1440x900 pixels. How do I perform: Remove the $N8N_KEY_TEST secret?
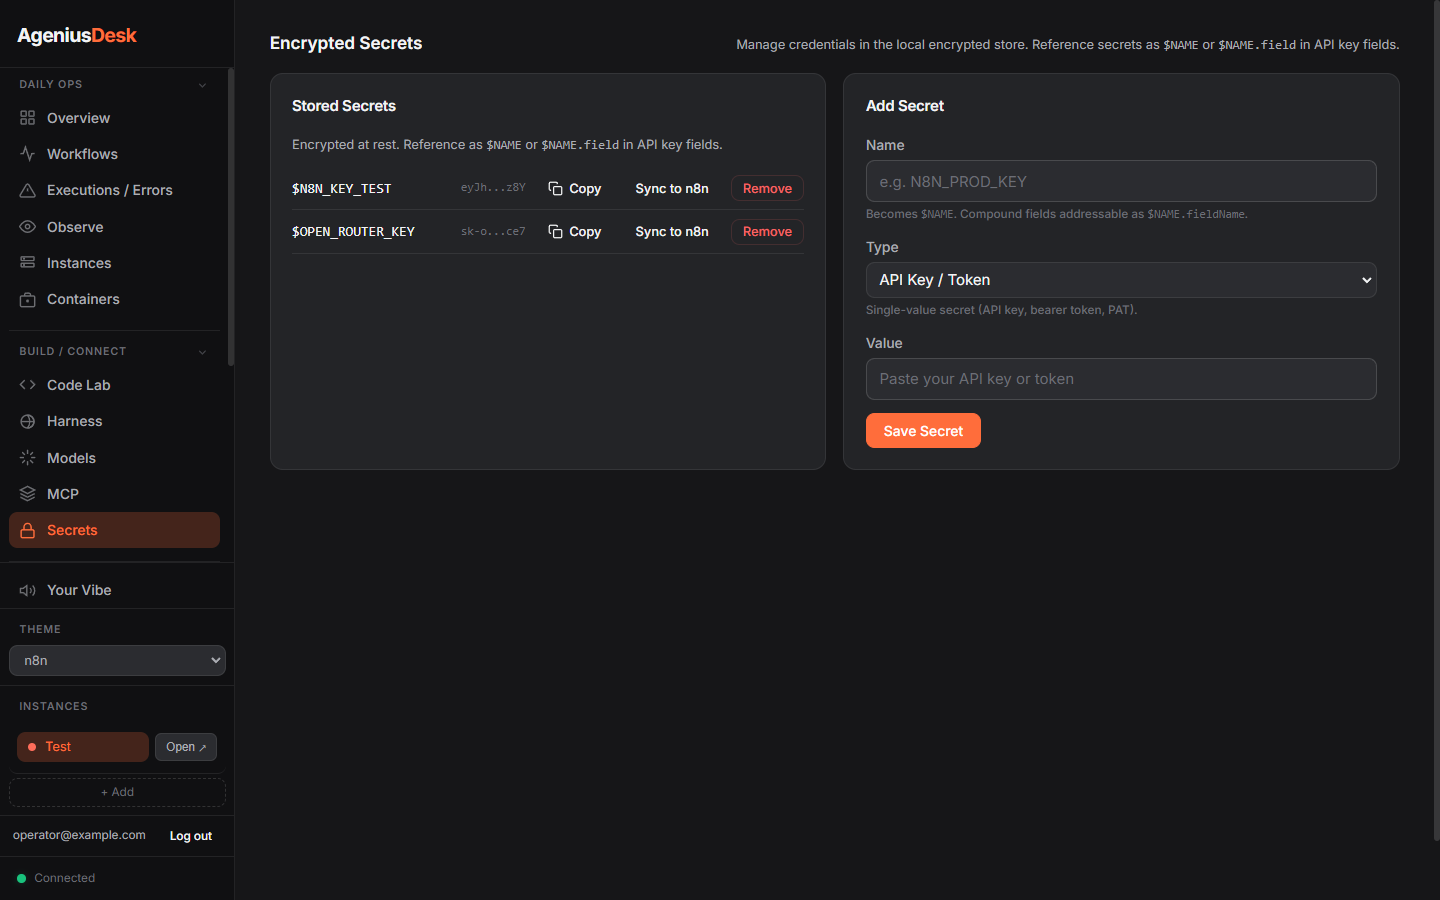click(x=767, y=188)
